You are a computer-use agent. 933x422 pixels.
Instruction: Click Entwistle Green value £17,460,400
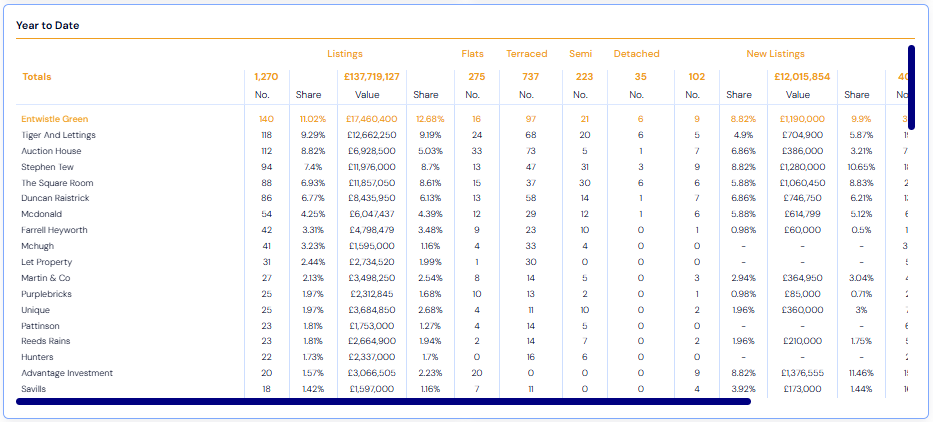click(x=371, y=119)
